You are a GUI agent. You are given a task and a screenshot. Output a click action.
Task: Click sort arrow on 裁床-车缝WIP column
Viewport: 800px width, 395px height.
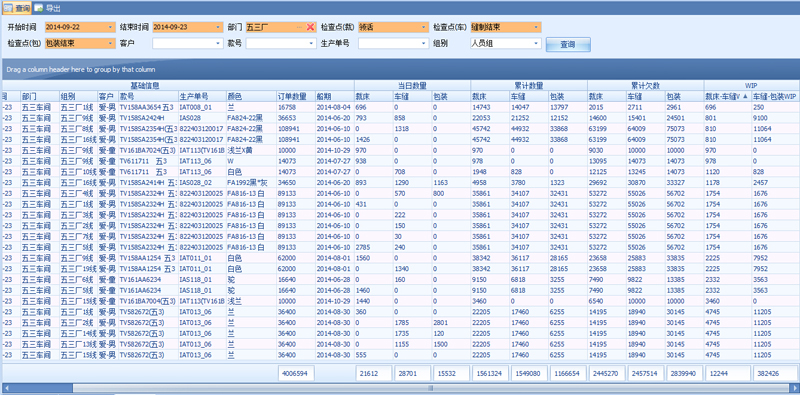click(x=745, y=96)
